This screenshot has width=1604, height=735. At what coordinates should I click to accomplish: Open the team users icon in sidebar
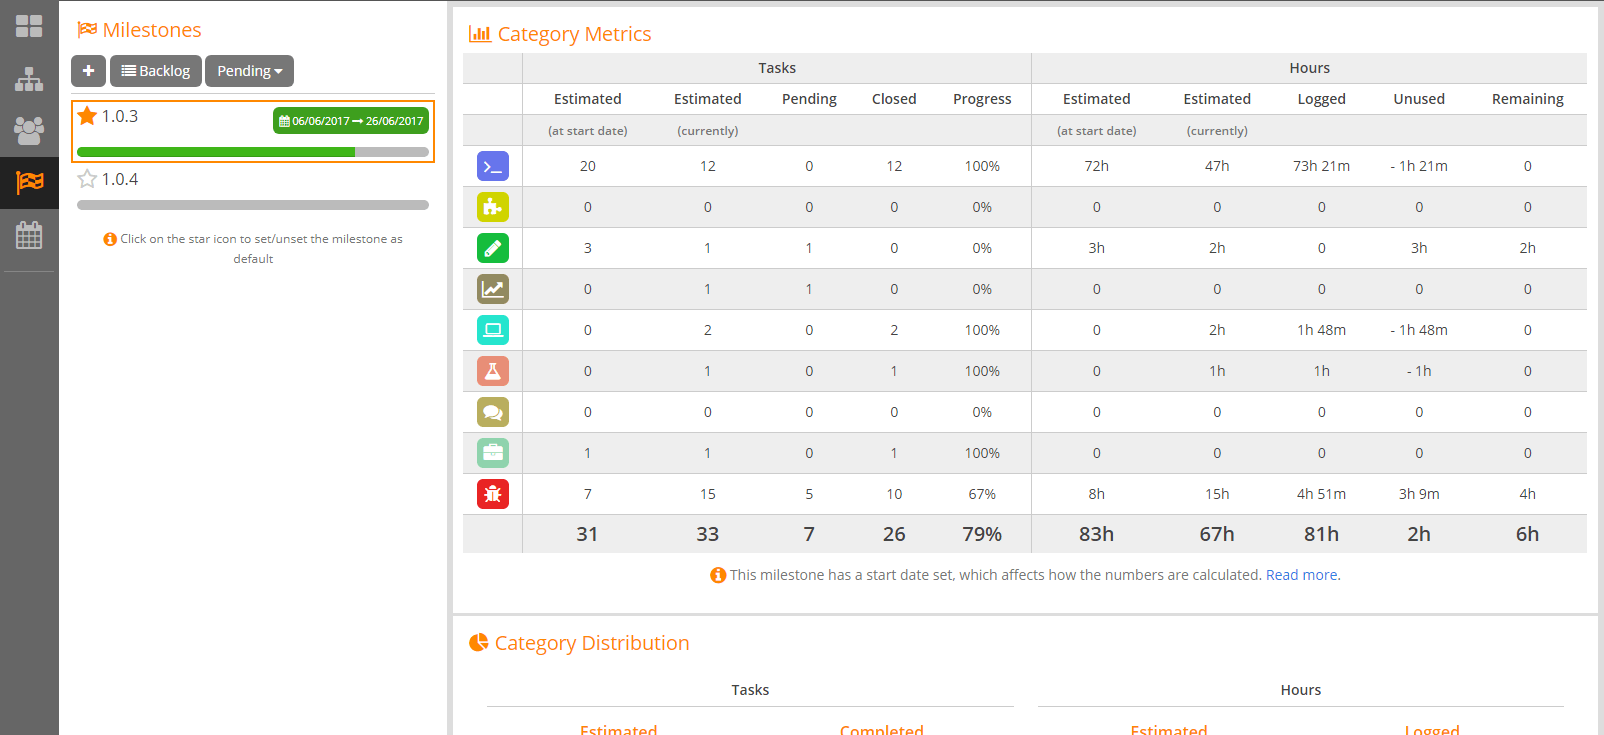[29, 130]
